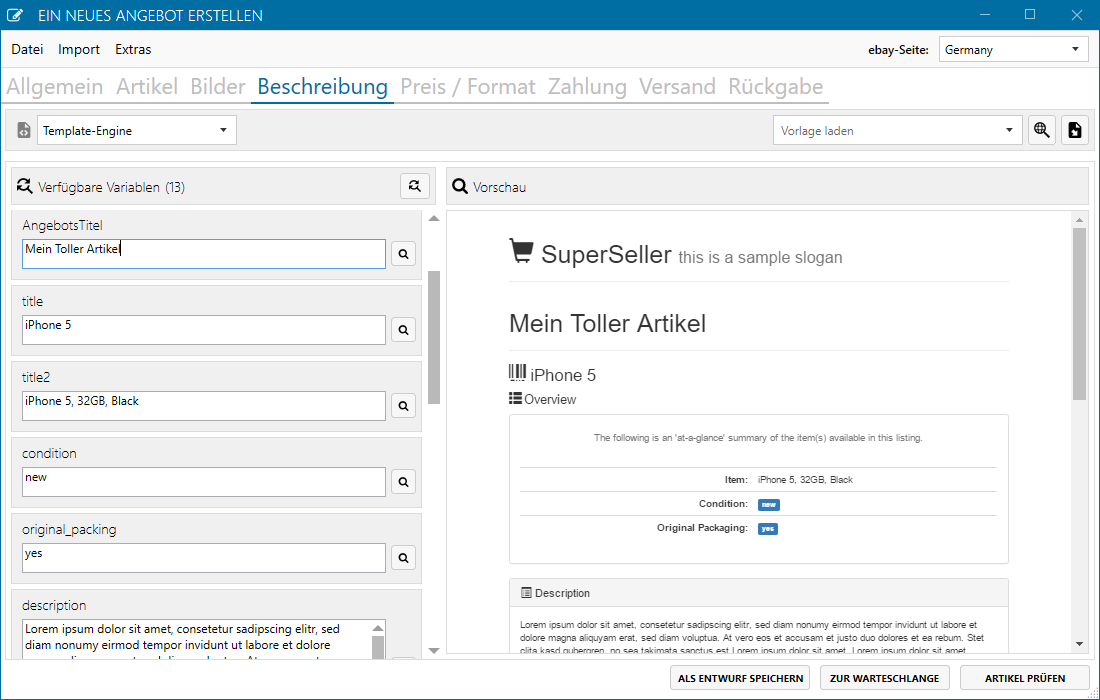
Task: Click the title input containing iPhone 5
Action: [203, 330]
